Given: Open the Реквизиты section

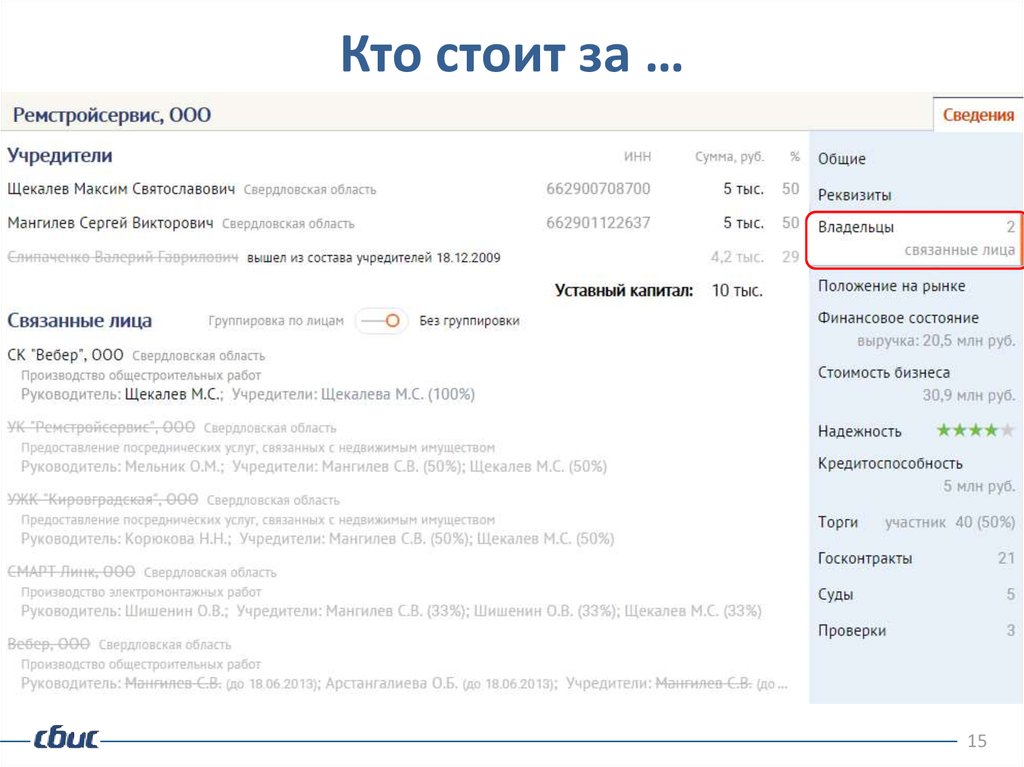Looking at the screenshot, I should pyautogui.click(x=855, y=195).
